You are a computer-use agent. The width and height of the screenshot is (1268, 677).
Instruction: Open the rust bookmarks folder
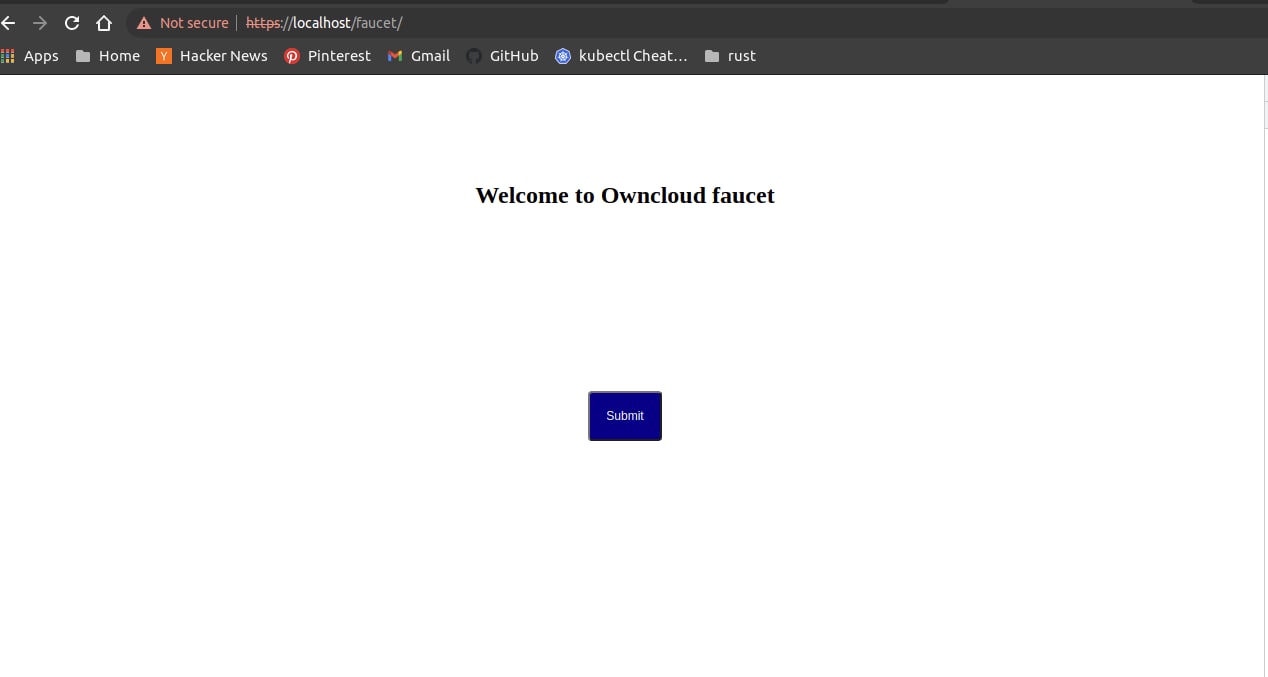(x=730, y=56)
